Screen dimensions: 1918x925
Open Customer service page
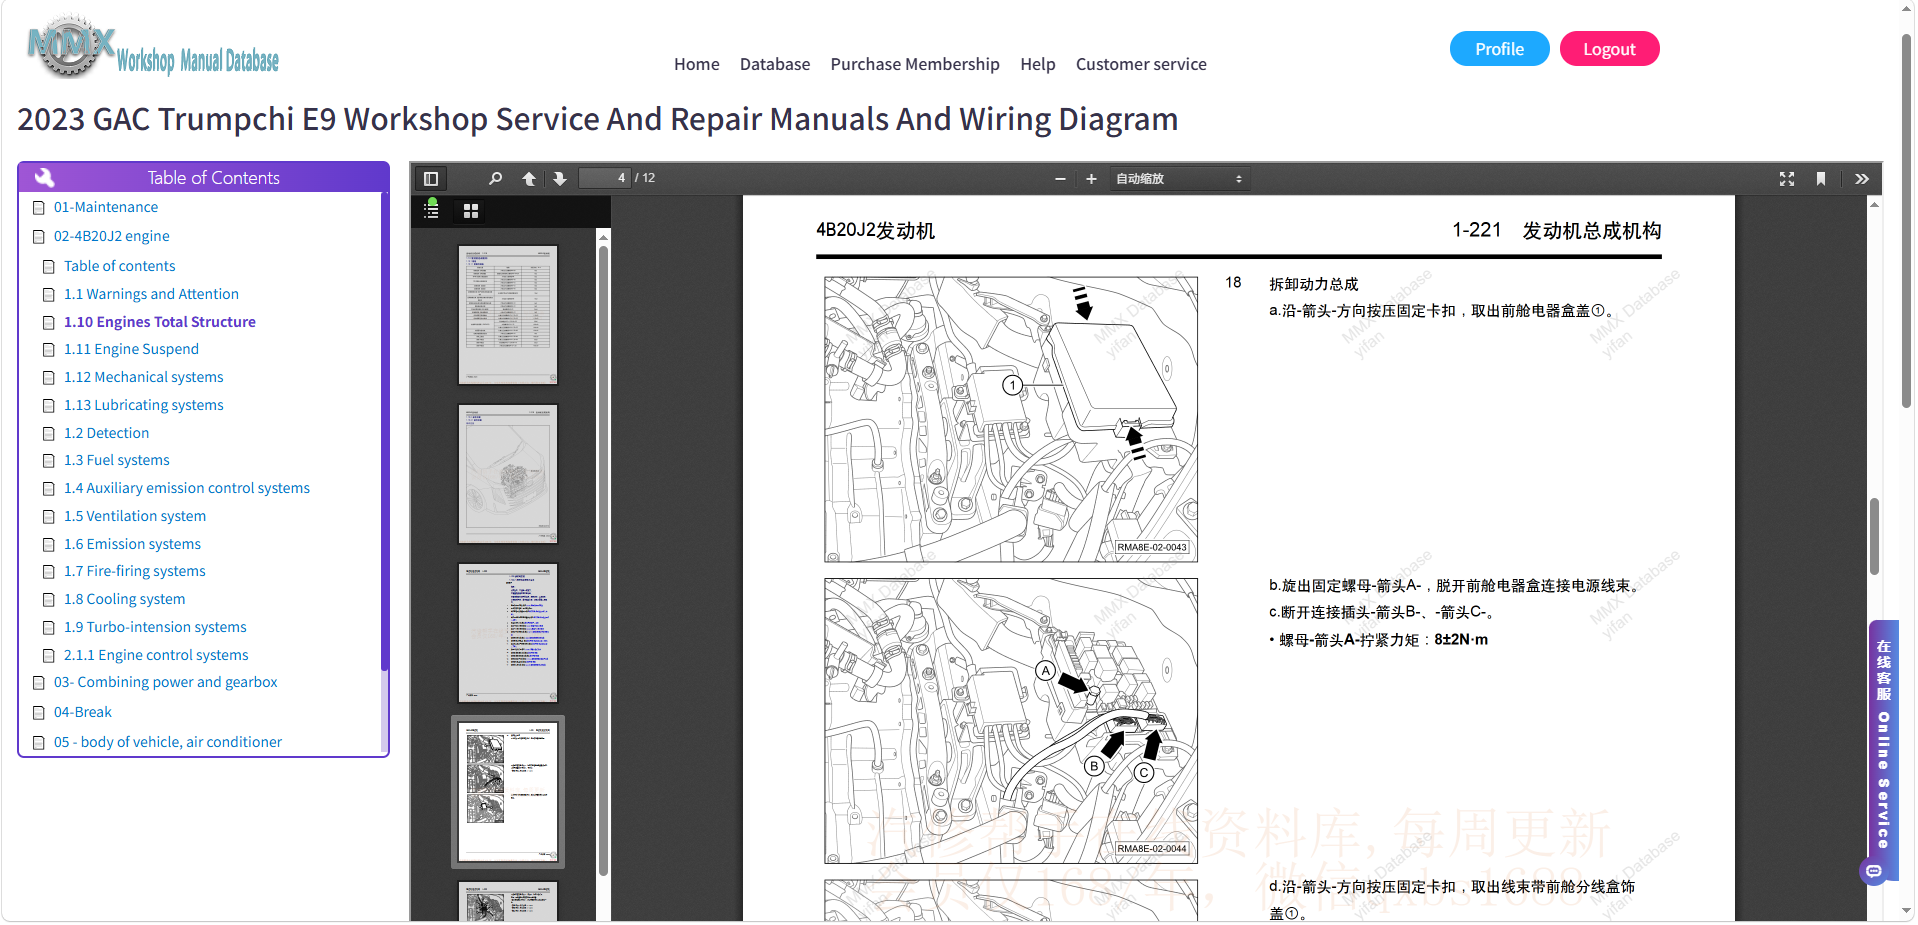point(1141,64)
